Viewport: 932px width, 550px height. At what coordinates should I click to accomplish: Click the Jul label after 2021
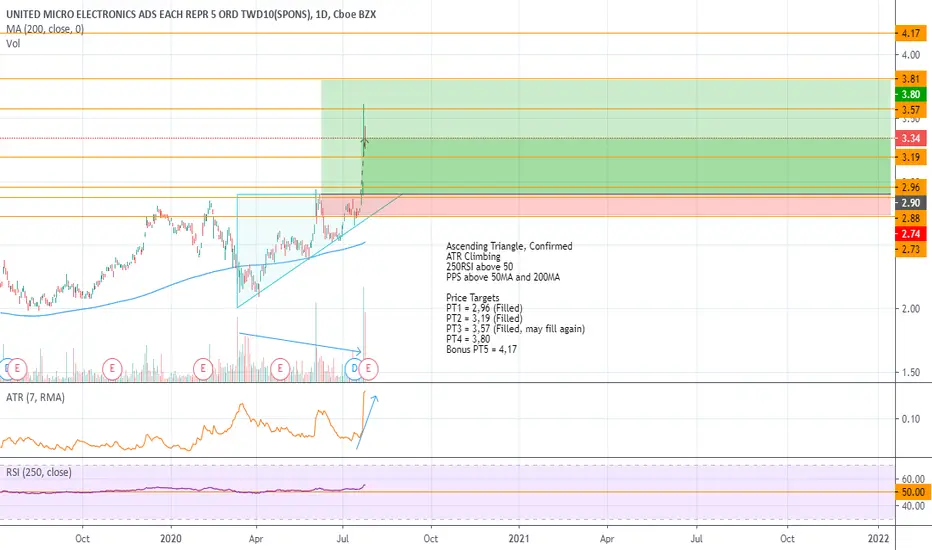[x=696, y=539]
